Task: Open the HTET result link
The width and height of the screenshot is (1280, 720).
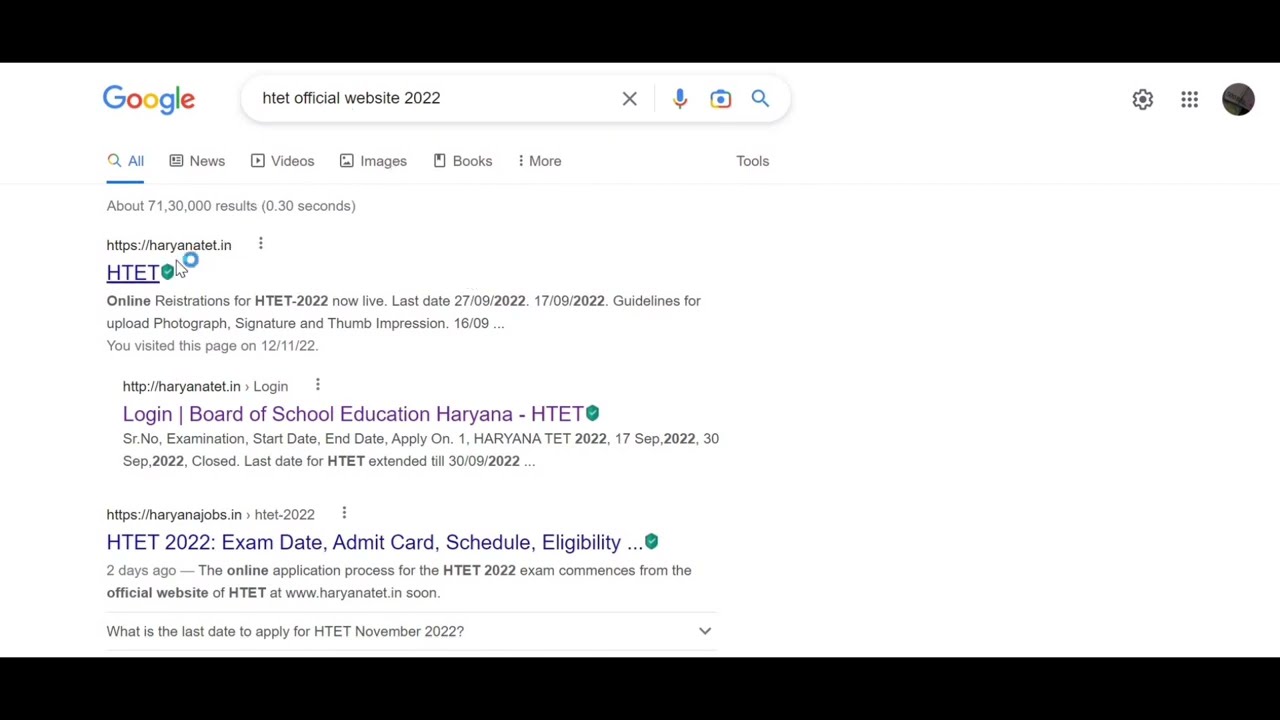Action: (132, 272)
